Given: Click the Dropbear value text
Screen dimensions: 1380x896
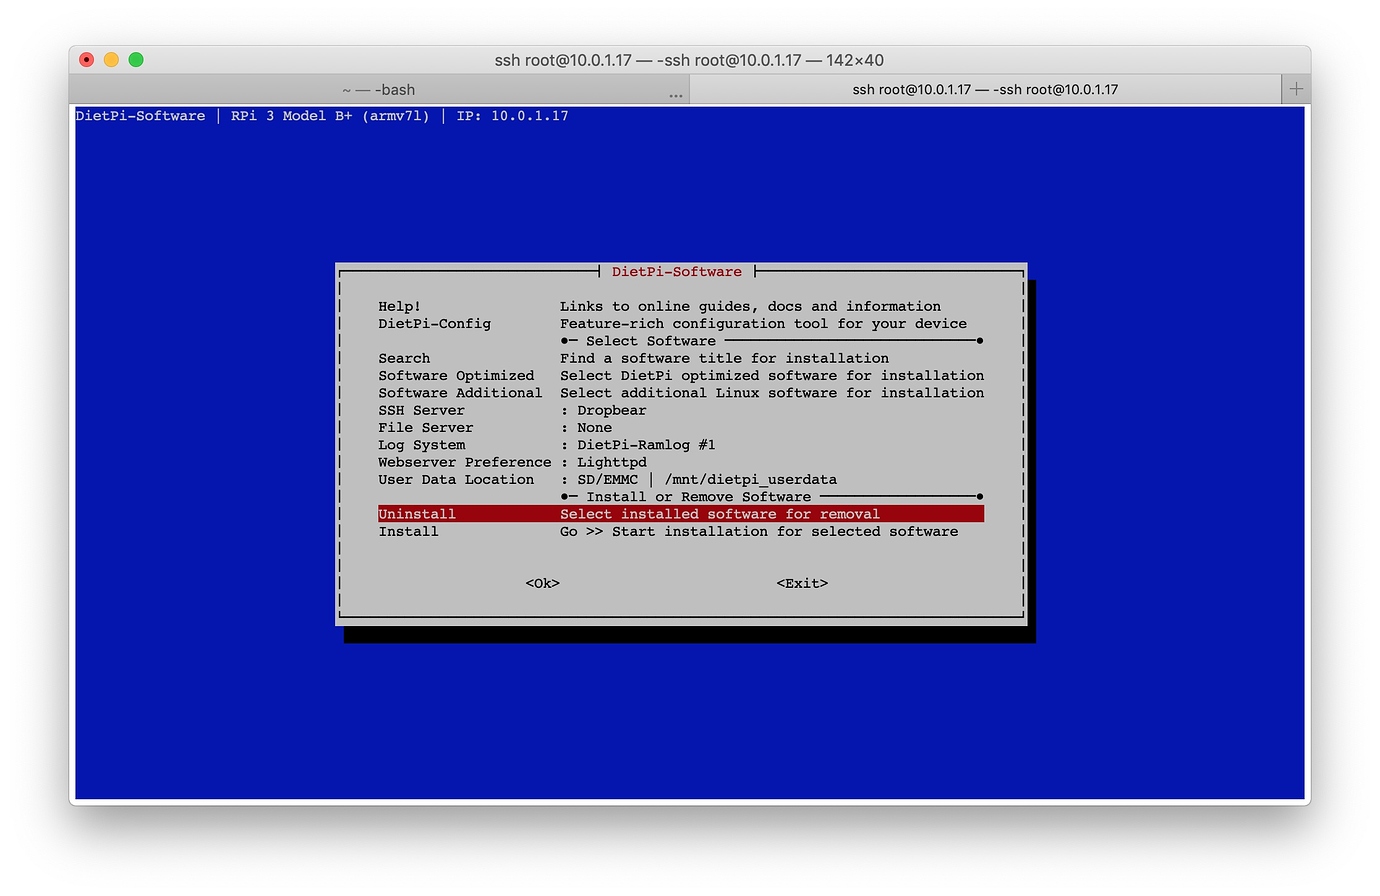Looking at the screenshot, I should (x=611, y=410).
